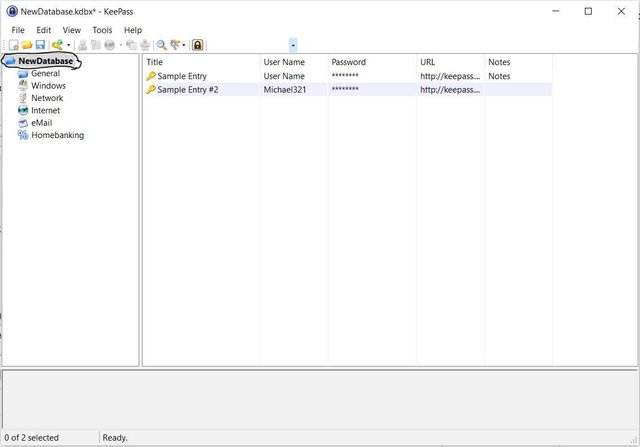Open the File menu
This screenshot has width=640, height=447.
(18, 30)
